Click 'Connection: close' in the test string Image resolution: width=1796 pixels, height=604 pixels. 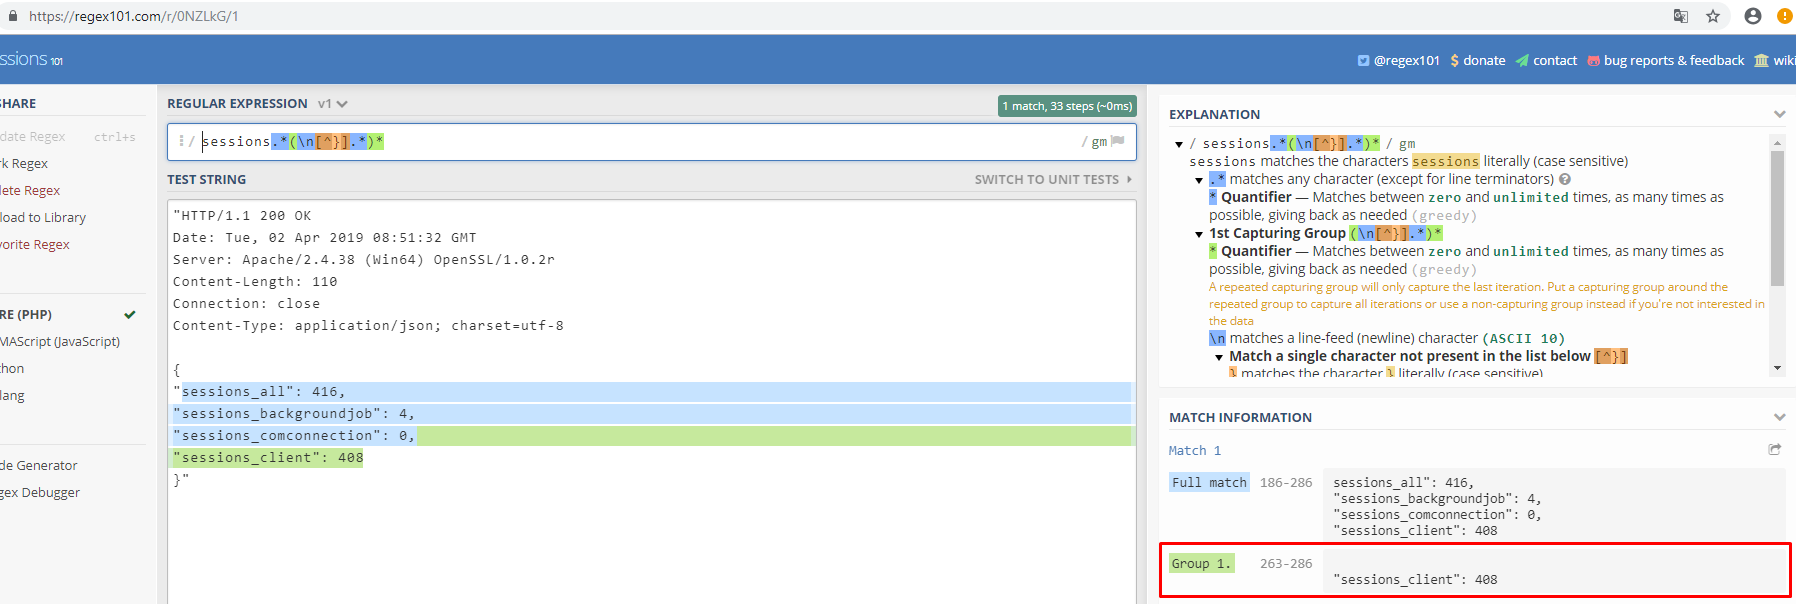tap(247, 304)
